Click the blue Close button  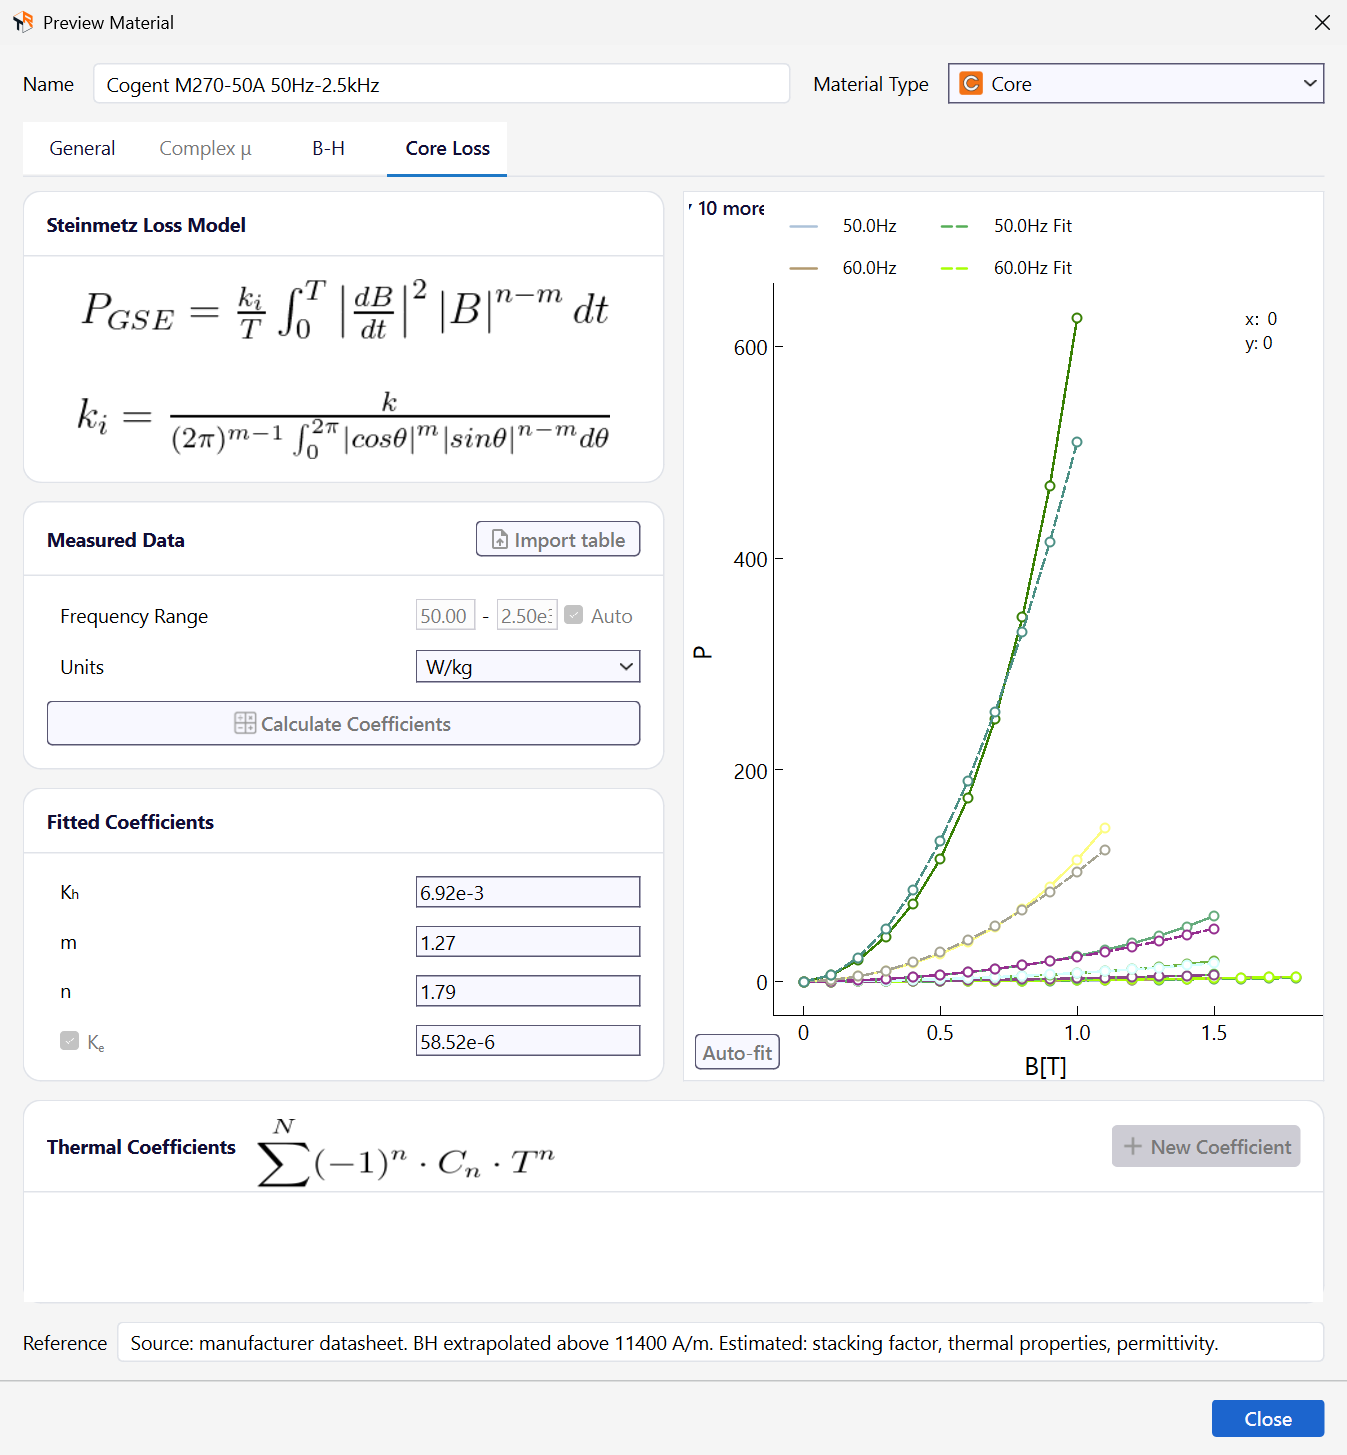[1268, 1418]
